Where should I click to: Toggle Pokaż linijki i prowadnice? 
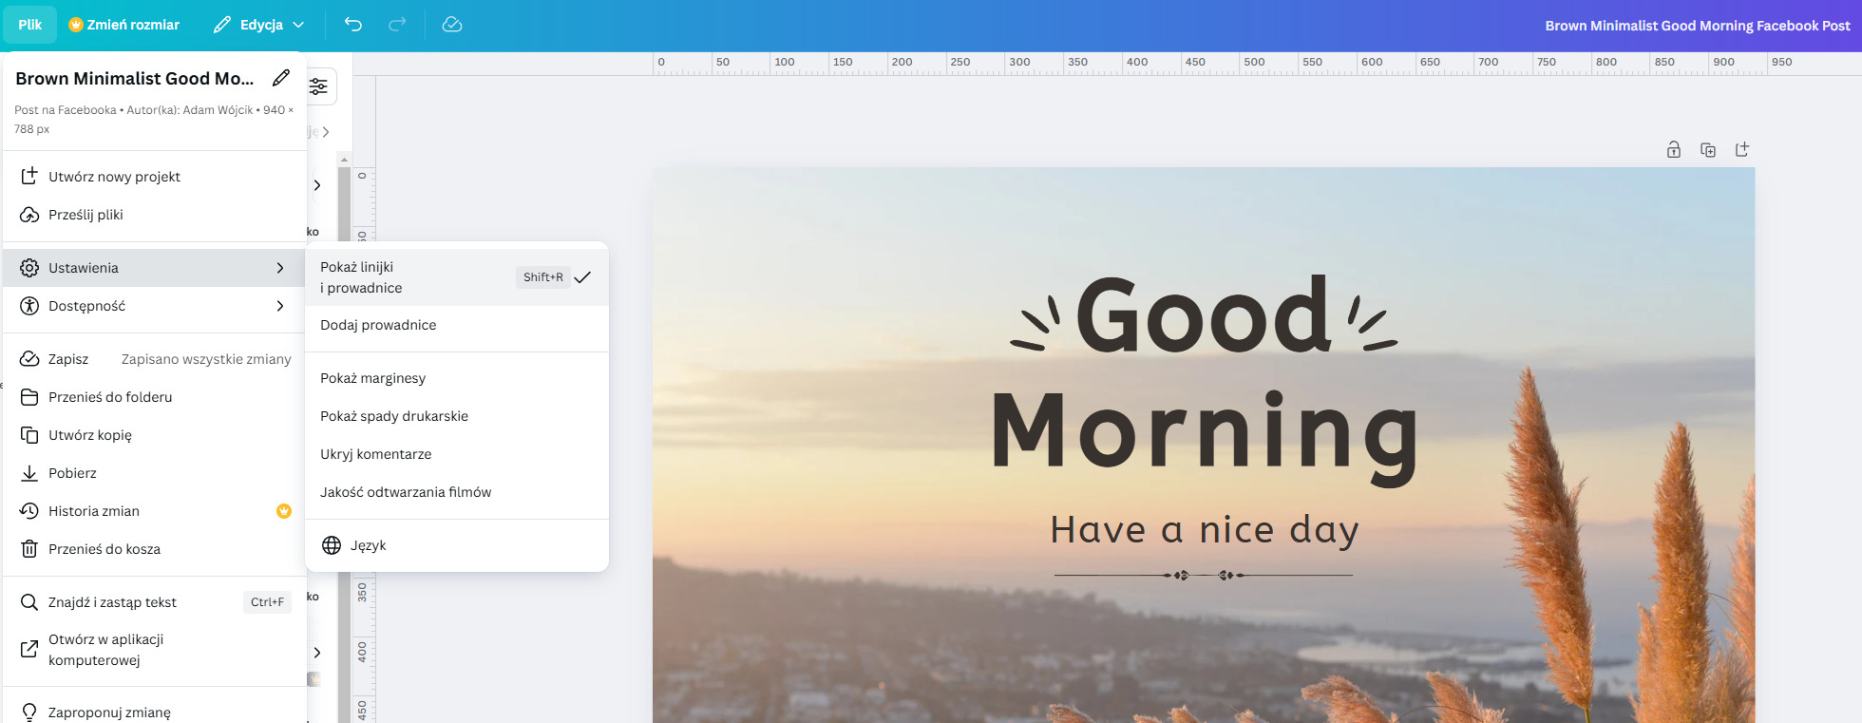457,277
